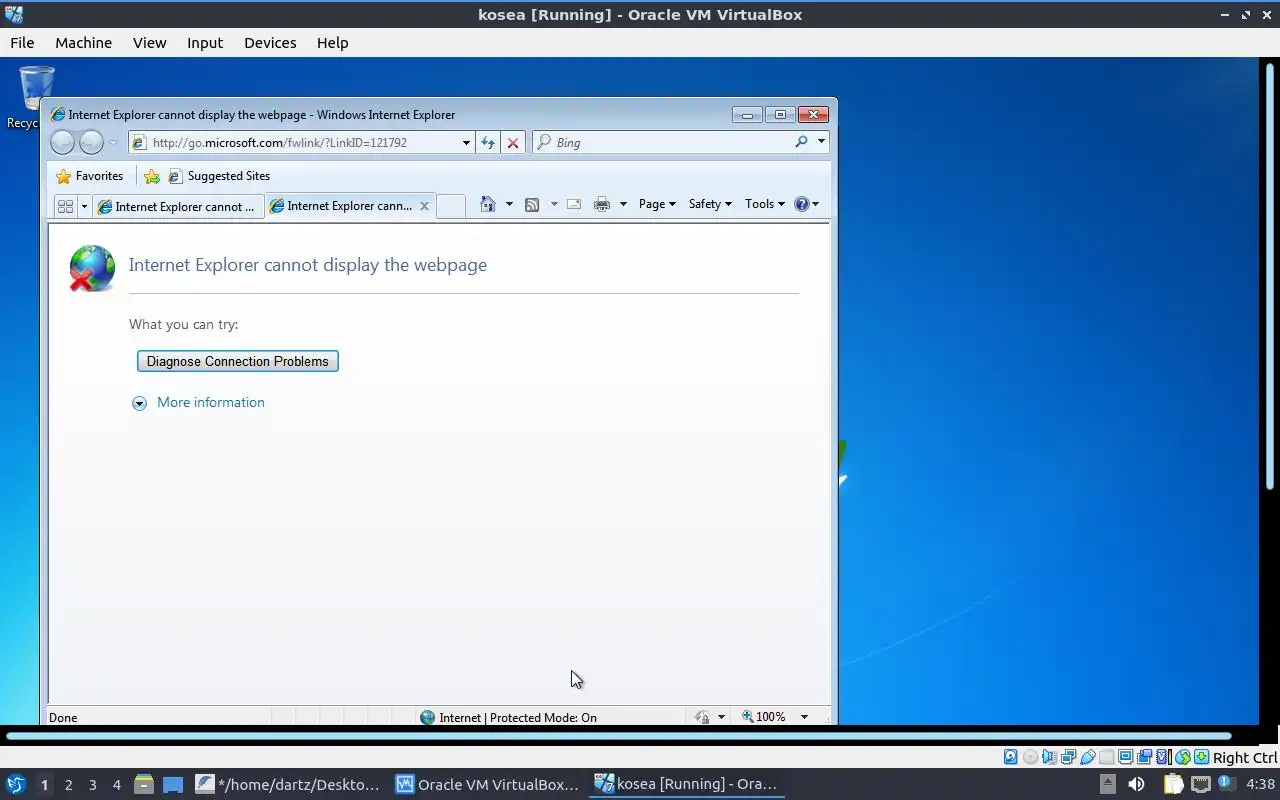
Task: Click the VirtualBox mouse integration green icon
Action: click(1182, 757)
